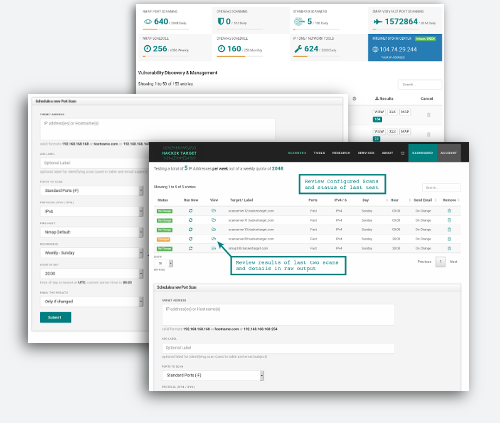Screen dimensions: 500x423
Task: Sort by the Hour column header
Action: (x=395, y=200)
